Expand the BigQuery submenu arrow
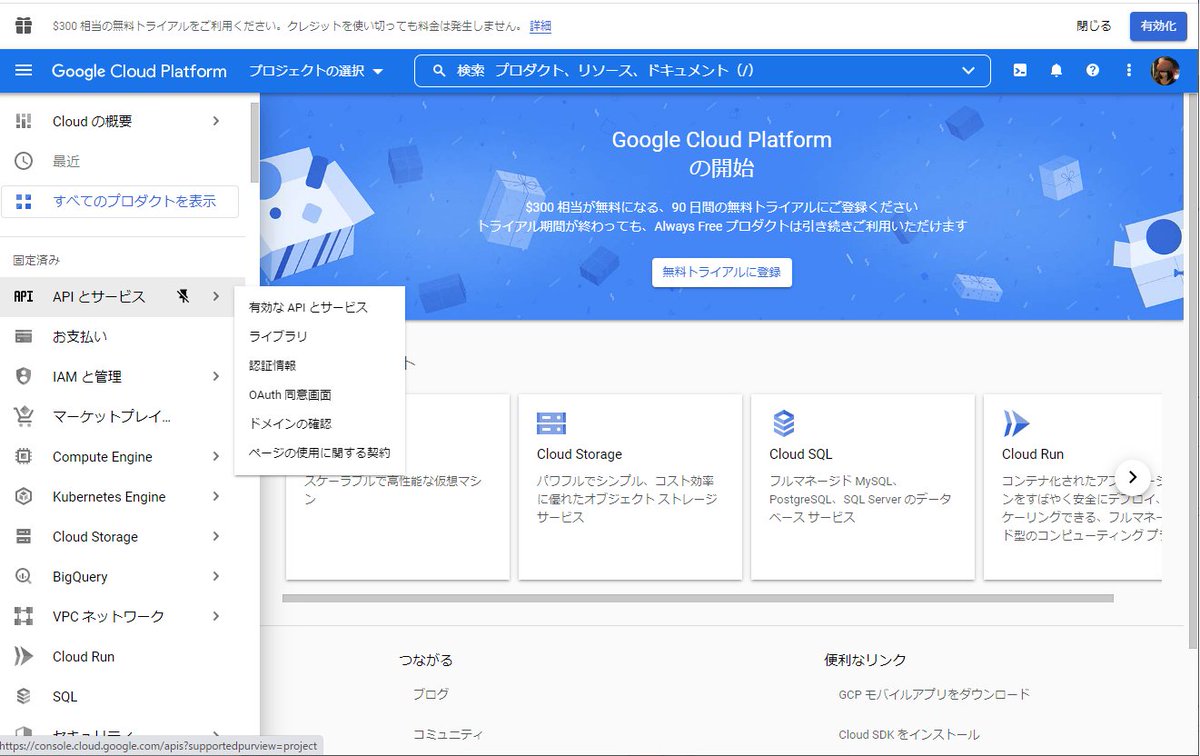Image resolution: width=1200 pixels, height=756 pixels. [216, 577]
